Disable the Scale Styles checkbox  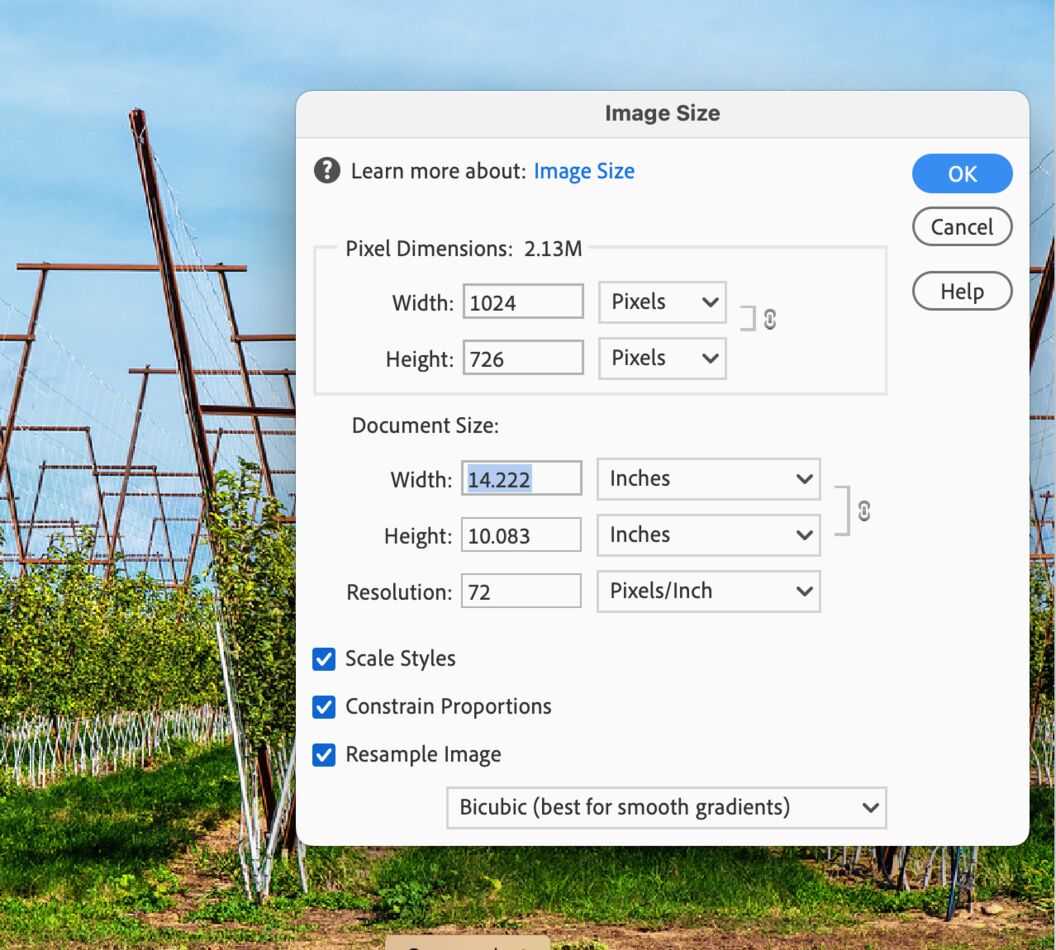tap(323, 658)
